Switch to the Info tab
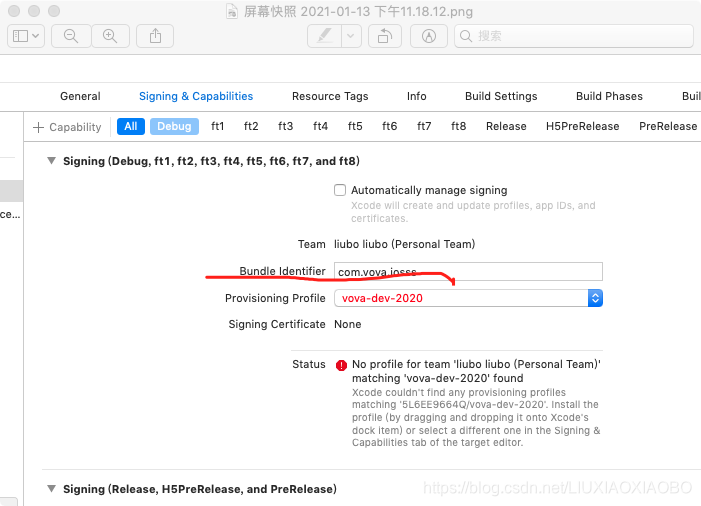The width and height of the screenshot is (701, 506). (417, 96)
